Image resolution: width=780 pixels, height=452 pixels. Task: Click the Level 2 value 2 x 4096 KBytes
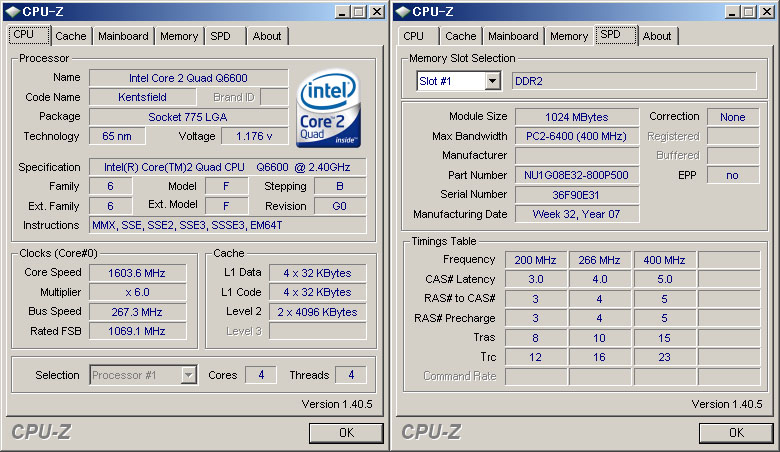(x=317, y=312)
